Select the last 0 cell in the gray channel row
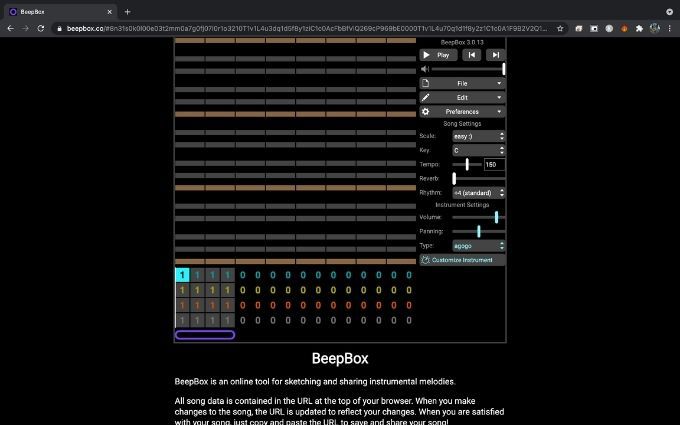The height and width of the screenshot is (425, 680). click(409, 320)
